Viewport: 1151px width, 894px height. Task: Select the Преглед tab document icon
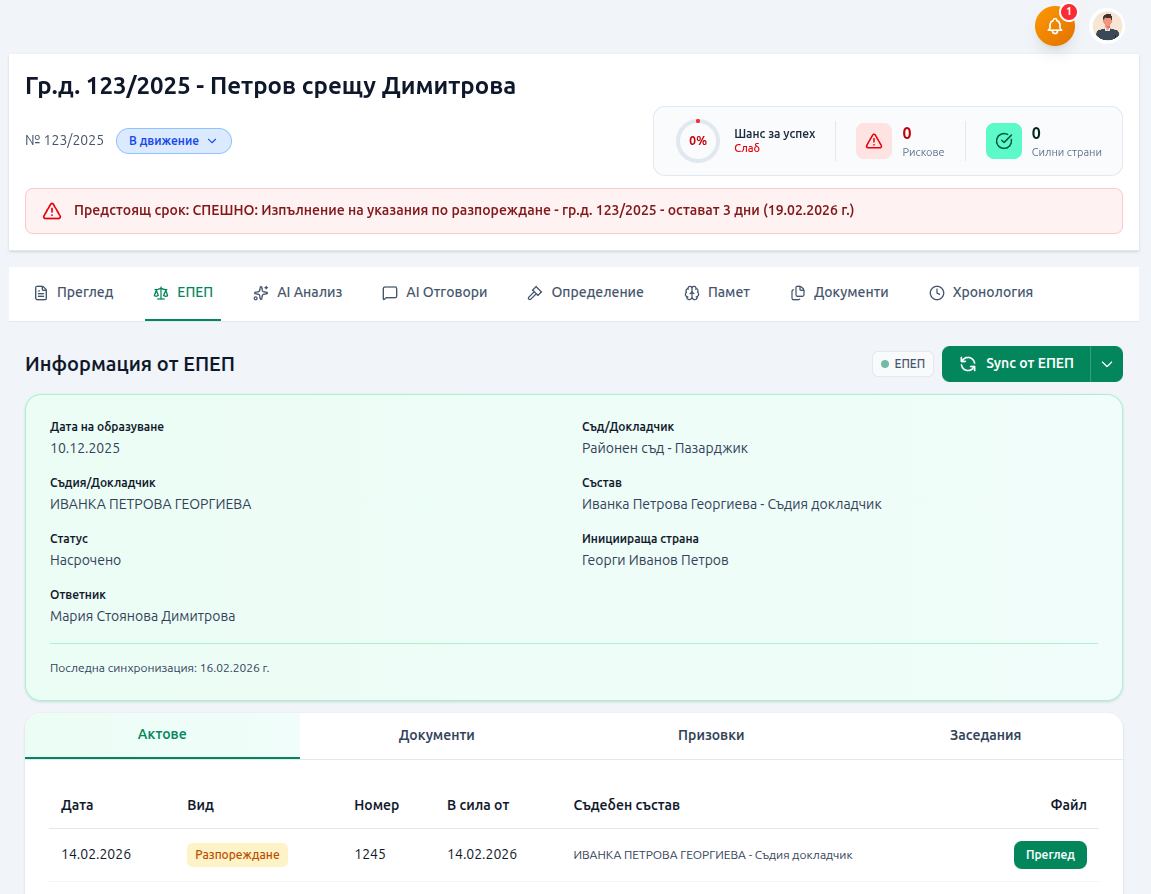coord(40,292)
